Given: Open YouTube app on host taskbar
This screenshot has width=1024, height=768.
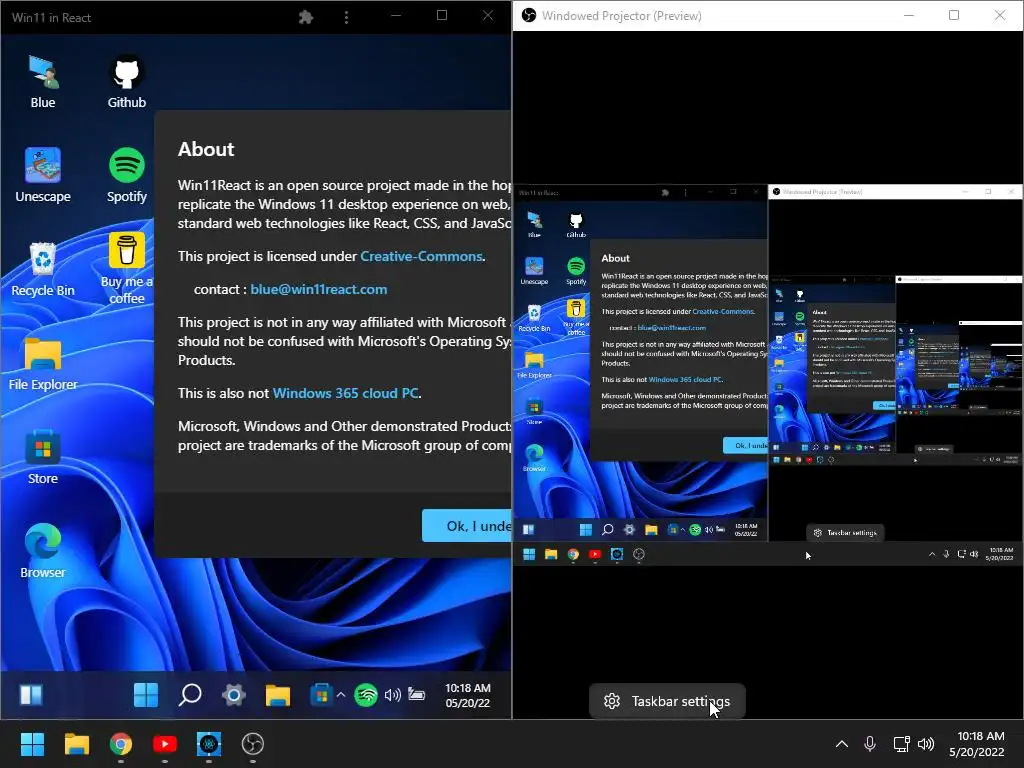Looking at the screenshot, I should pos(165,744).
